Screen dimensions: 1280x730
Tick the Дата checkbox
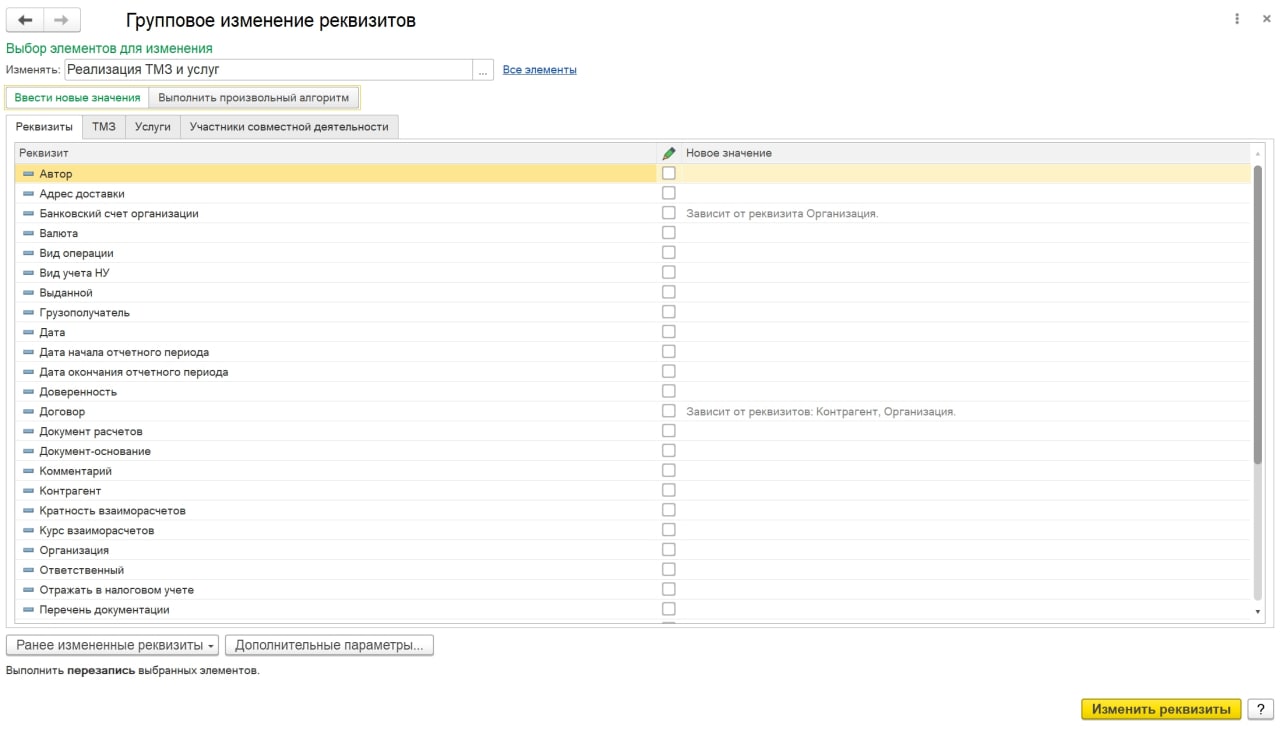pos(669,332)
